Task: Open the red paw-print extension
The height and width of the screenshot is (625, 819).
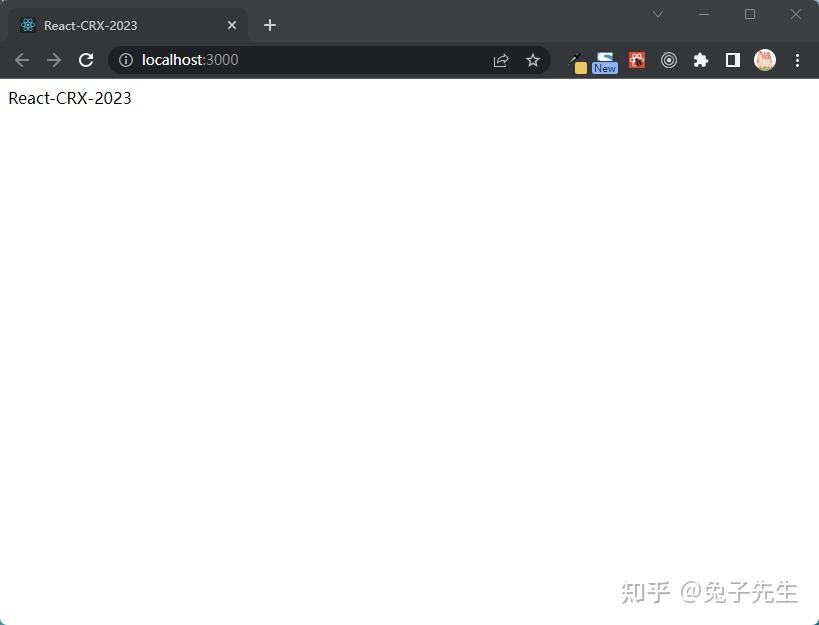Action: coord(637,60)
